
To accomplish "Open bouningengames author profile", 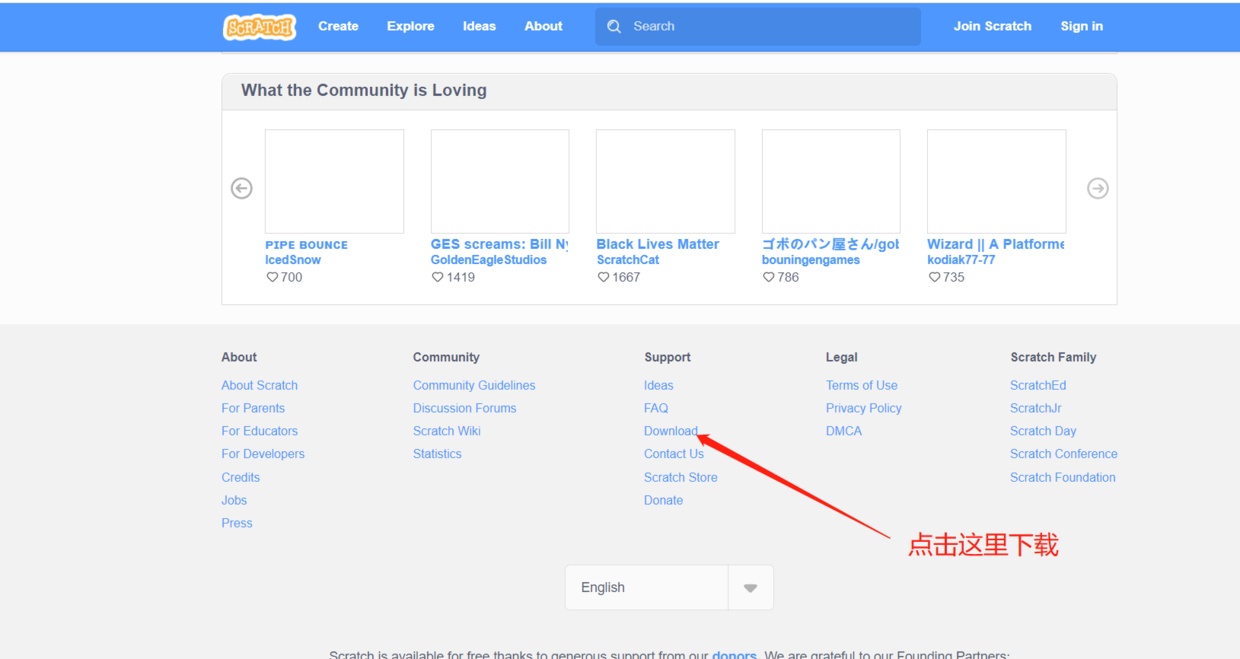I will pos(811,260).
